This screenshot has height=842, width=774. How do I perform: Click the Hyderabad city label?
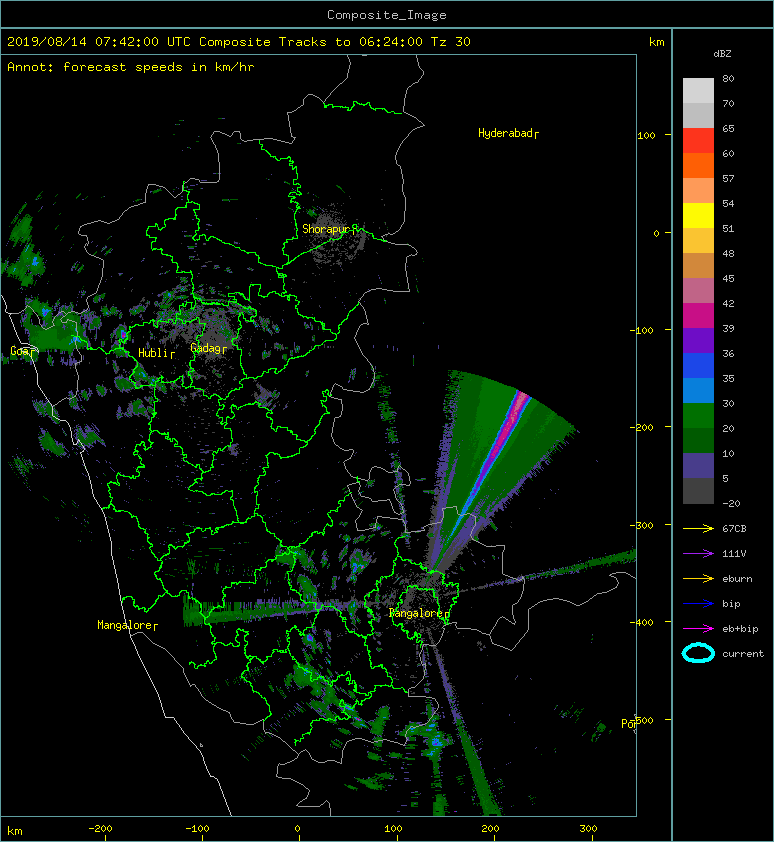505,133
